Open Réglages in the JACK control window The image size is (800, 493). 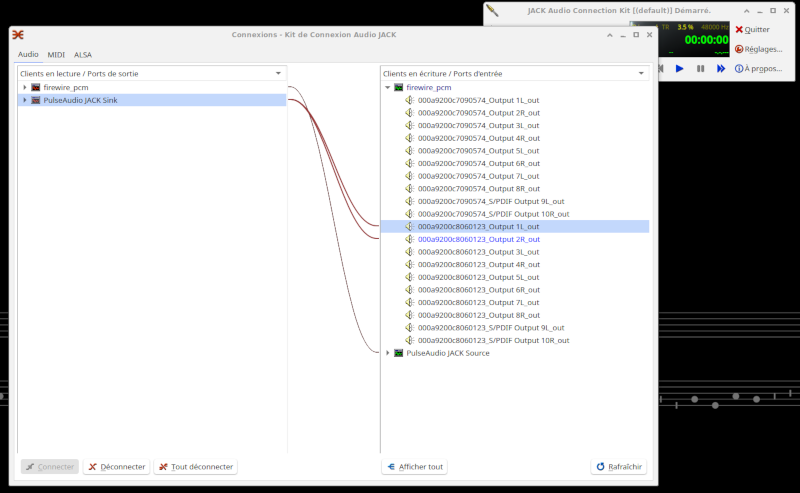tap(759, 49)
